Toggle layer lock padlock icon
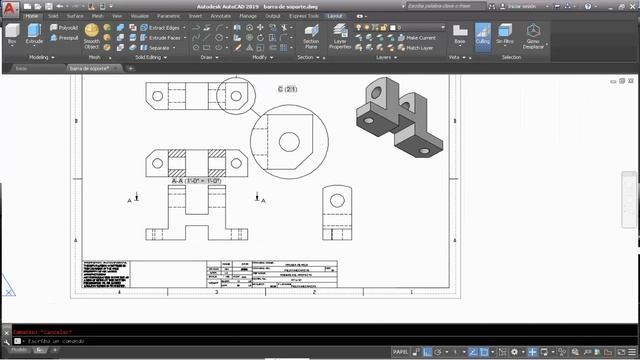 (x=383, y=27)
